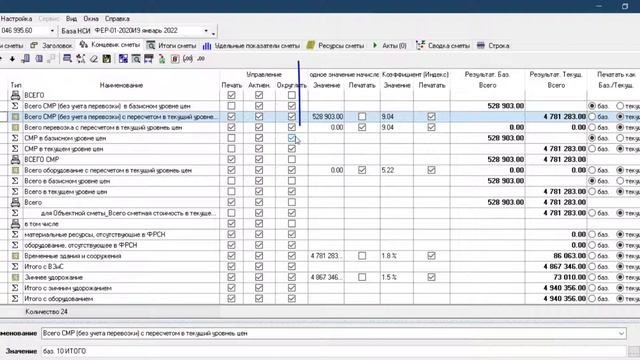Click the blue checkered grid toolbar icon
The height and width of the screenshot is (360, 640).
(x=123, y=59)
